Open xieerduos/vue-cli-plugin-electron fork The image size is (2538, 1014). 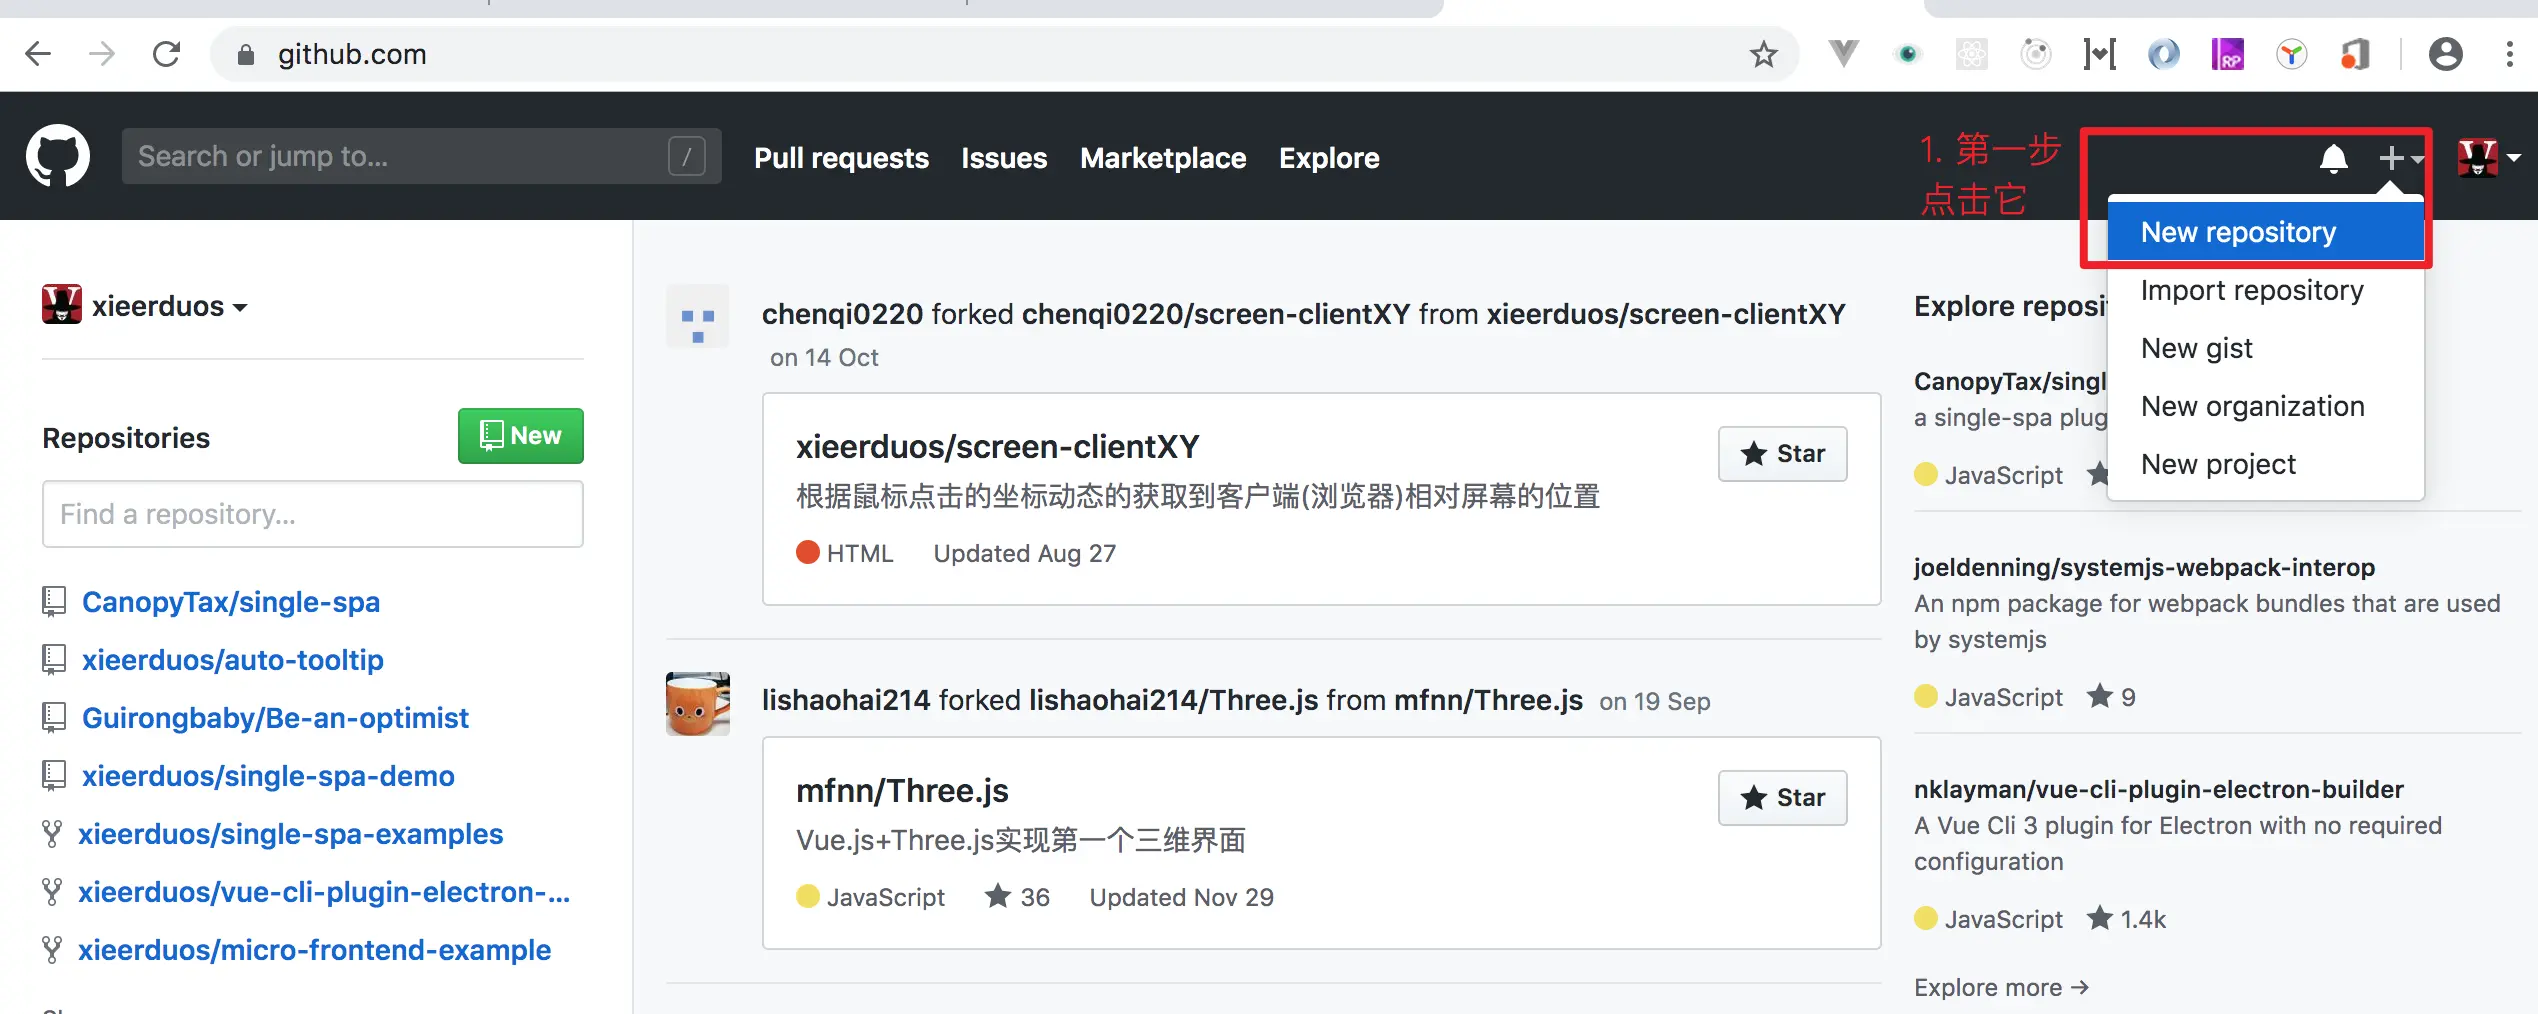[324, 892]
